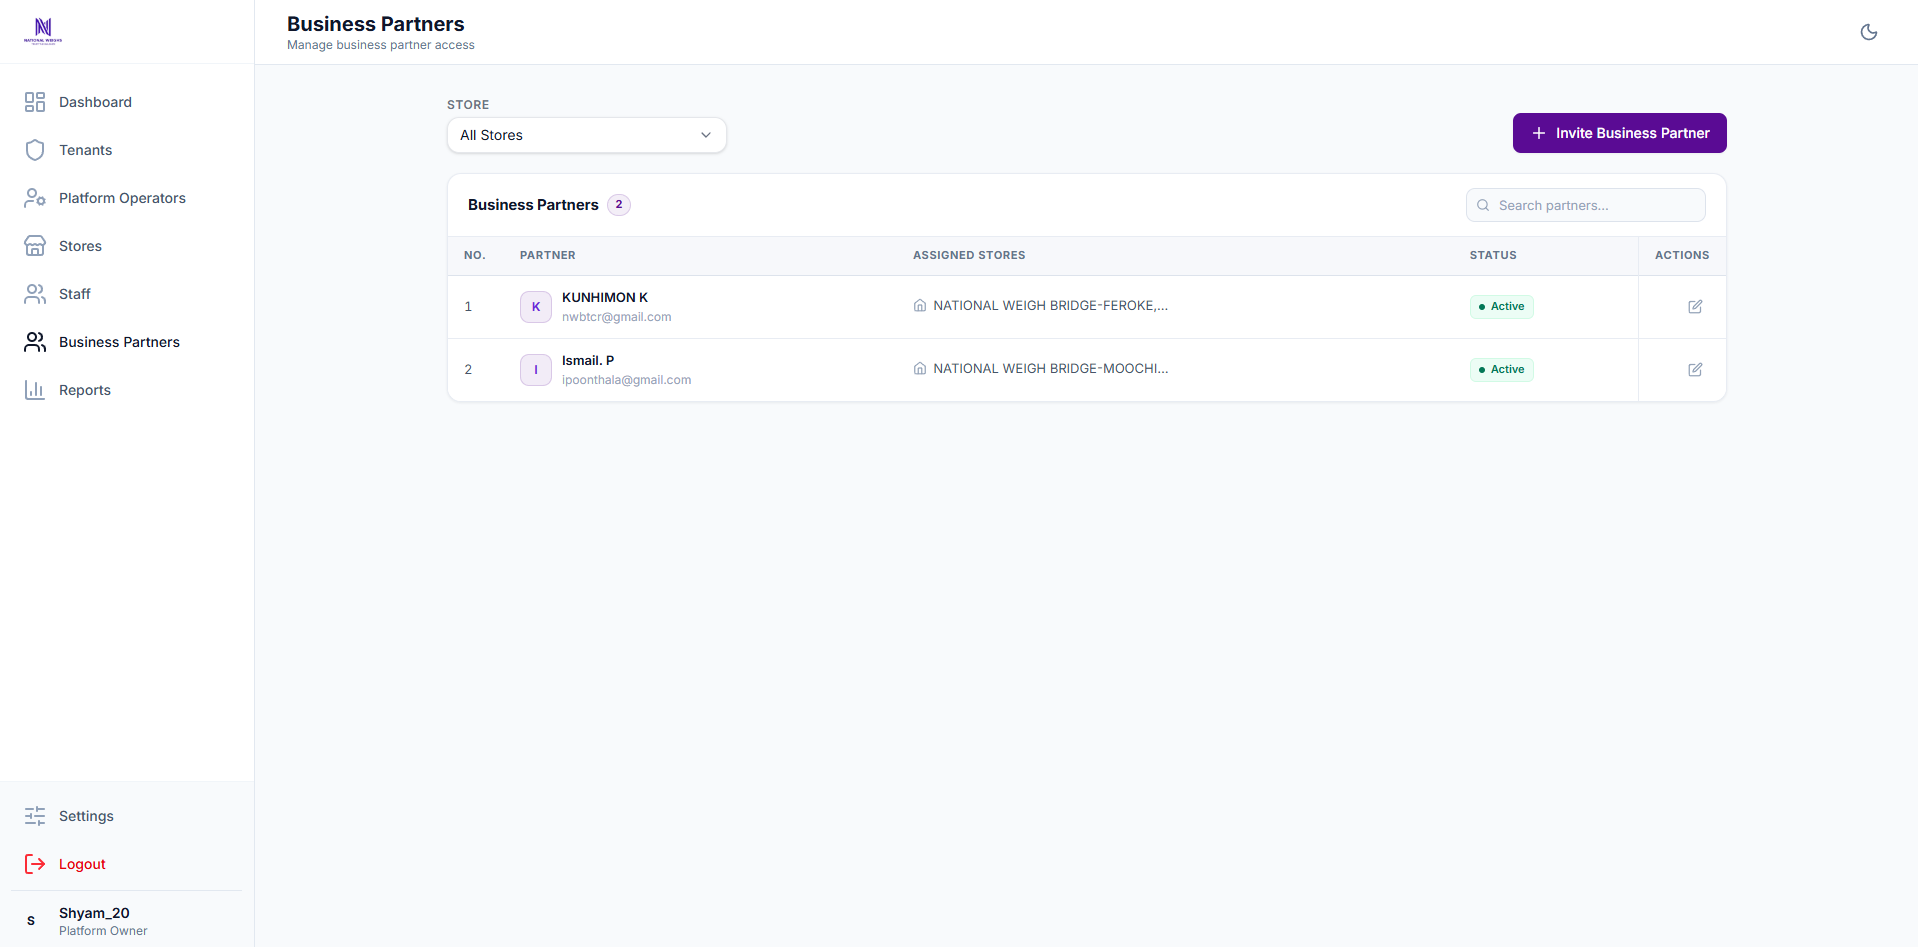This screenshot has width=1918, height=947.
Task: Go to Platform Operators page
Action: (127, 198)
